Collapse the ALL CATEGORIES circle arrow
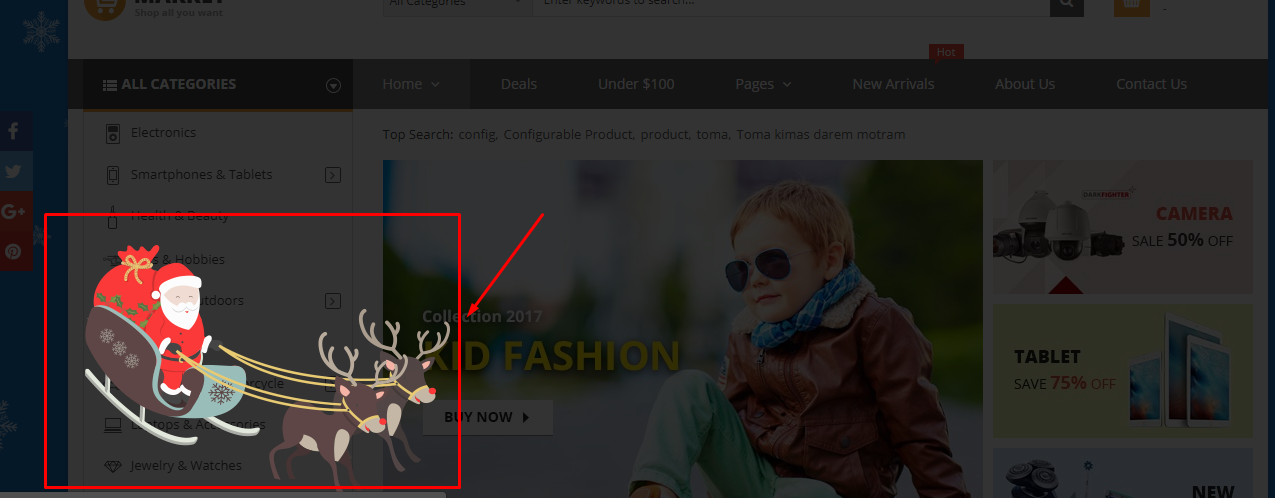 [333, 86]
